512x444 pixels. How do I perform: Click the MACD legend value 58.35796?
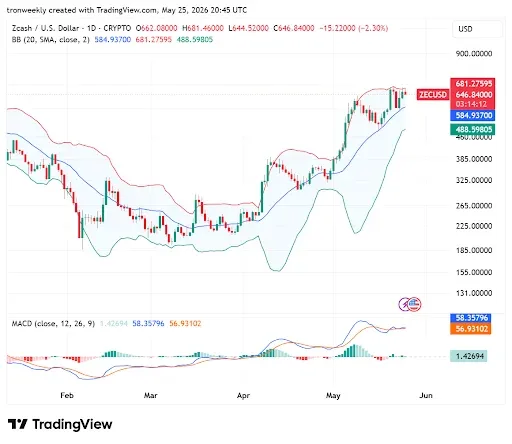click(x=148, y=323)
